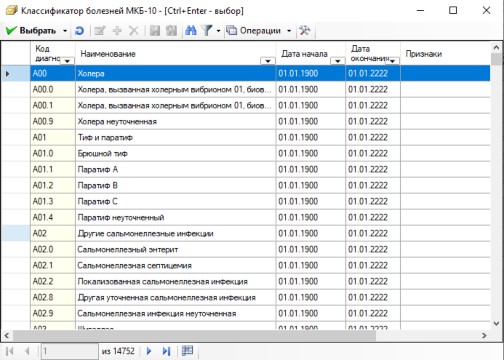Open the Наименование column filter dropdown
The width and height of the screenshot is (504, 360).
pyautogui.click(x=268, y=61)
